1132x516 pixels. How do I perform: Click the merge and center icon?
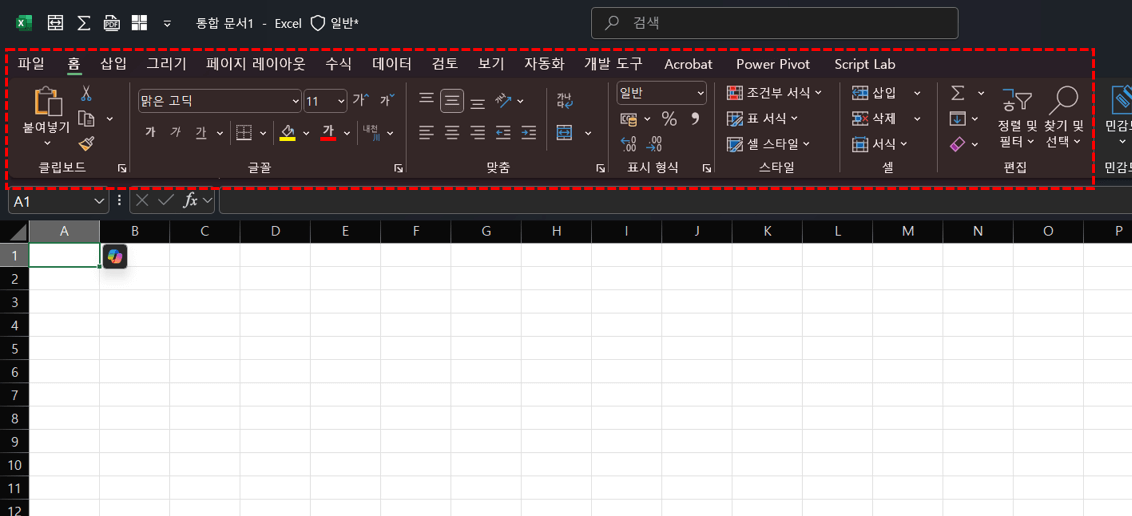[x=565, y=133]
